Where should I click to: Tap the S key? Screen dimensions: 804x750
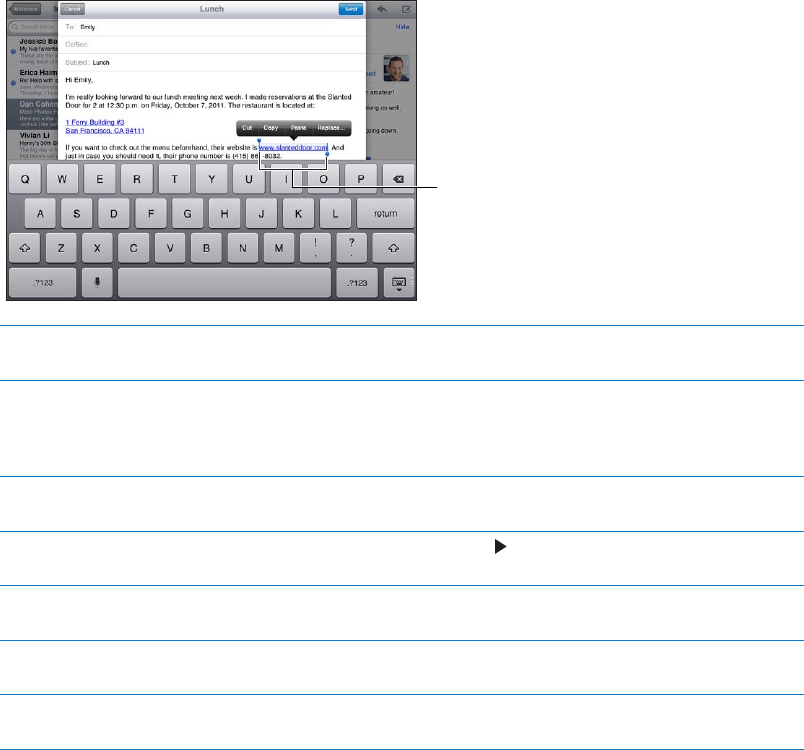(x=76, y=214)
